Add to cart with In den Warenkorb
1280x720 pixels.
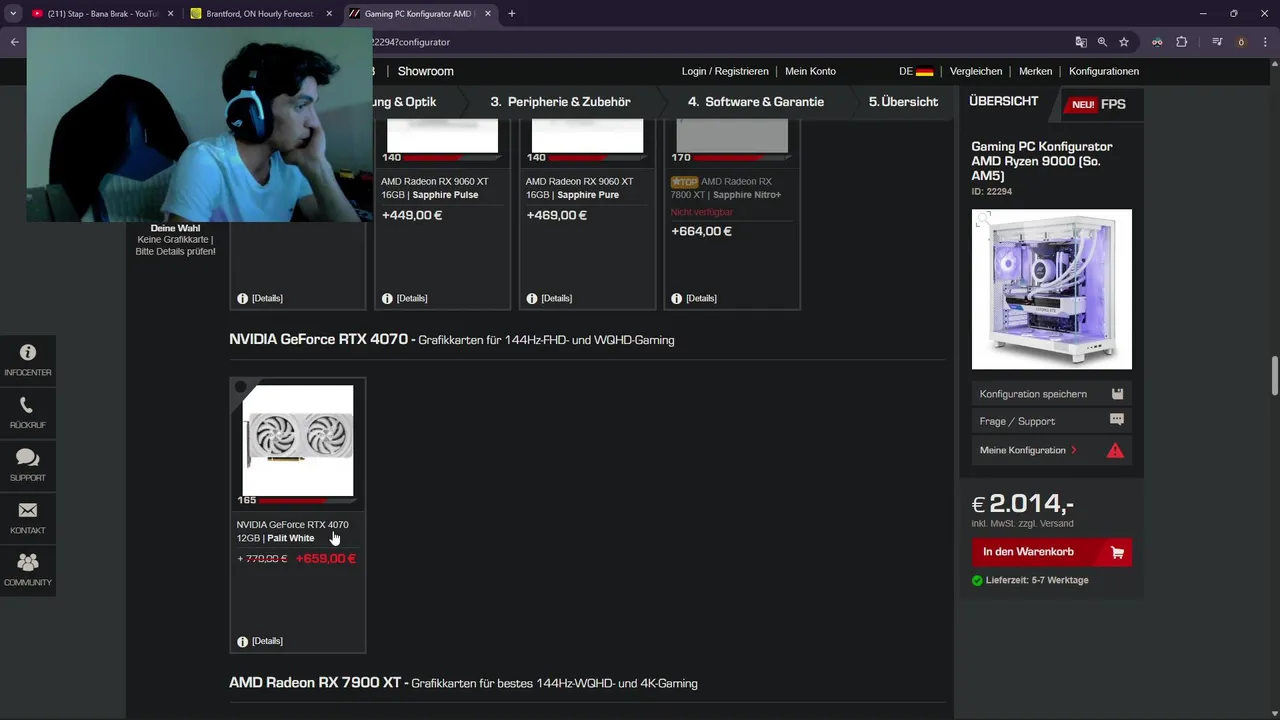tap(1052, 552)
